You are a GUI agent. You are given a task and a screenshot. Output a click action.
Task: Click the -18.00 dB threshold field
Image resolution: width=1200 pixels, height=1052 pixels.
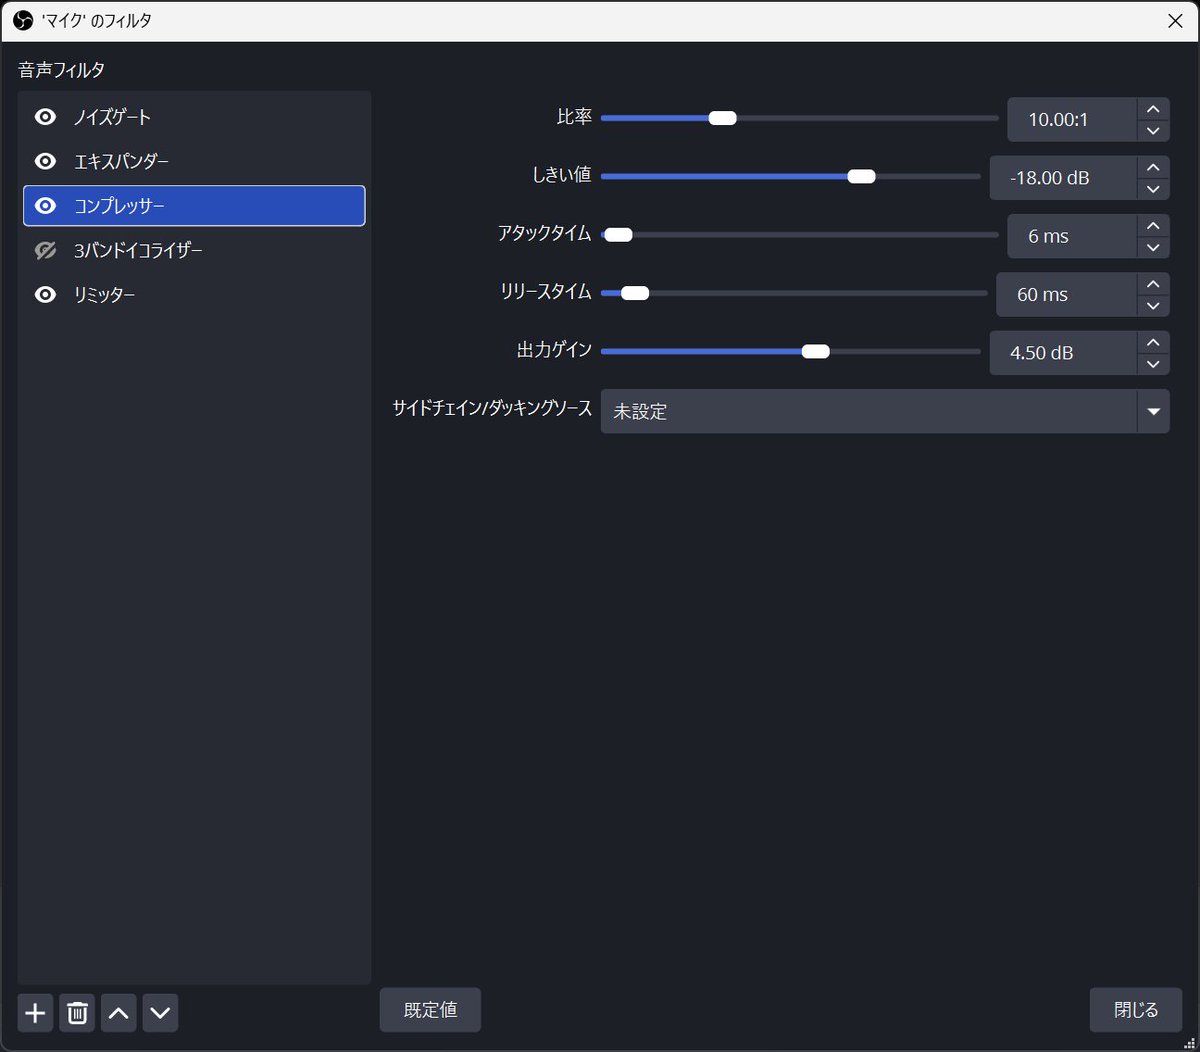tap(1063, 178)
